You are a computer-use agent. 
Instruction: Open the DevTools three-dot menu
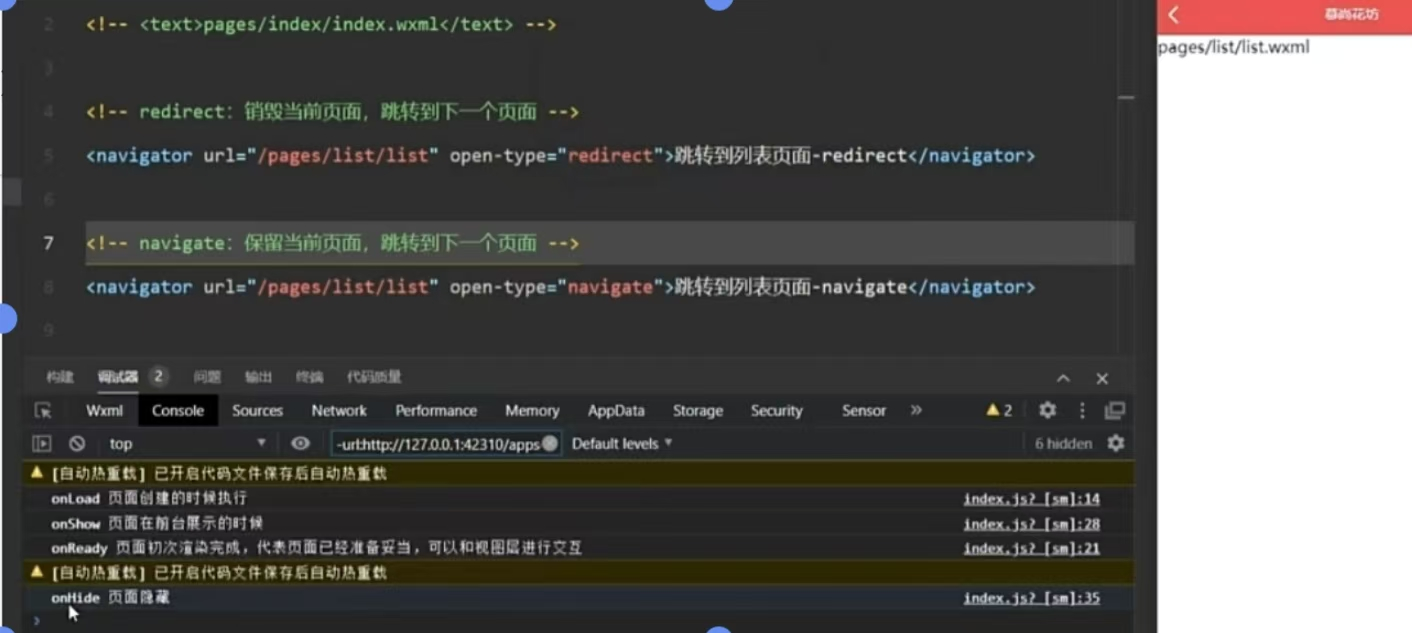1082,411
